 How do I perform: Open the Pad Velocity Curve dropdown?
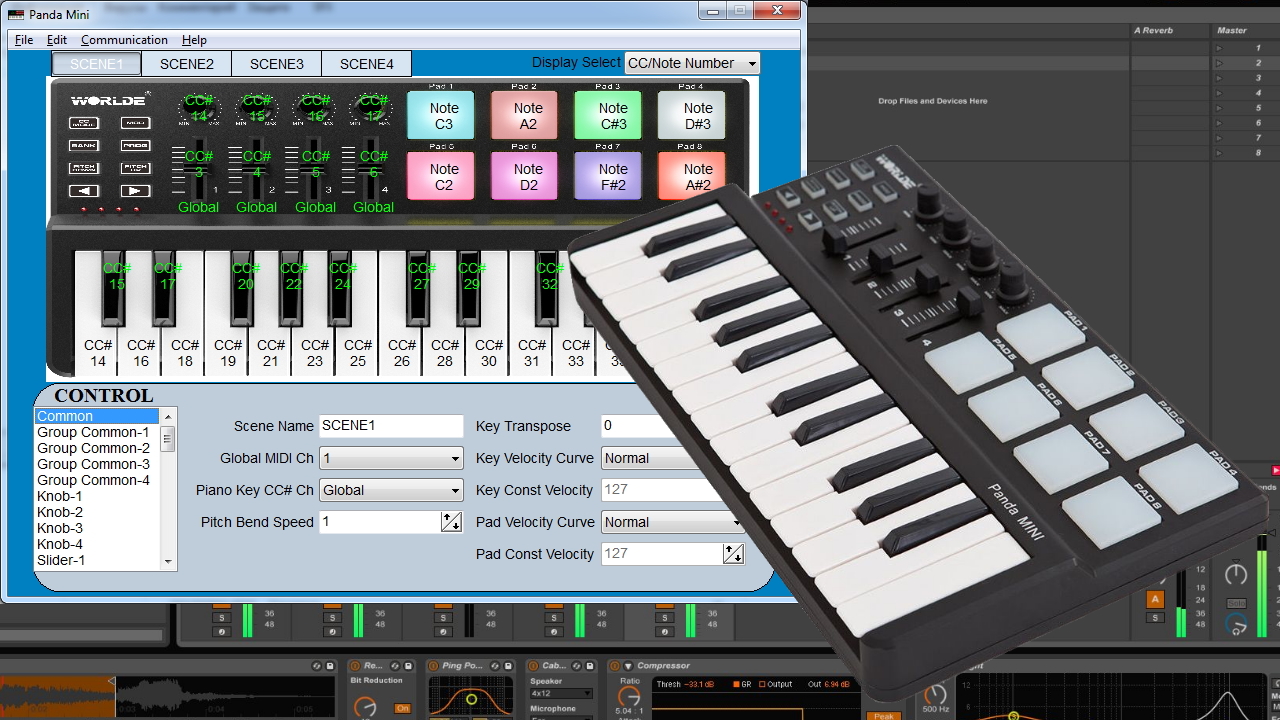point(673,522)
